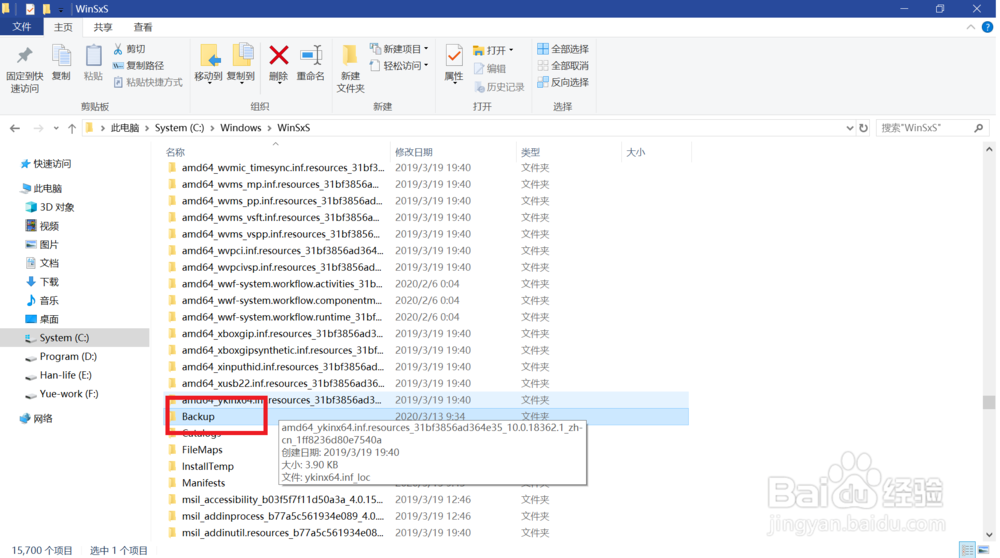Screen dimensions: 1000x558
Task: Expand Copy to dropdown arrow
Action: [240, 82]
